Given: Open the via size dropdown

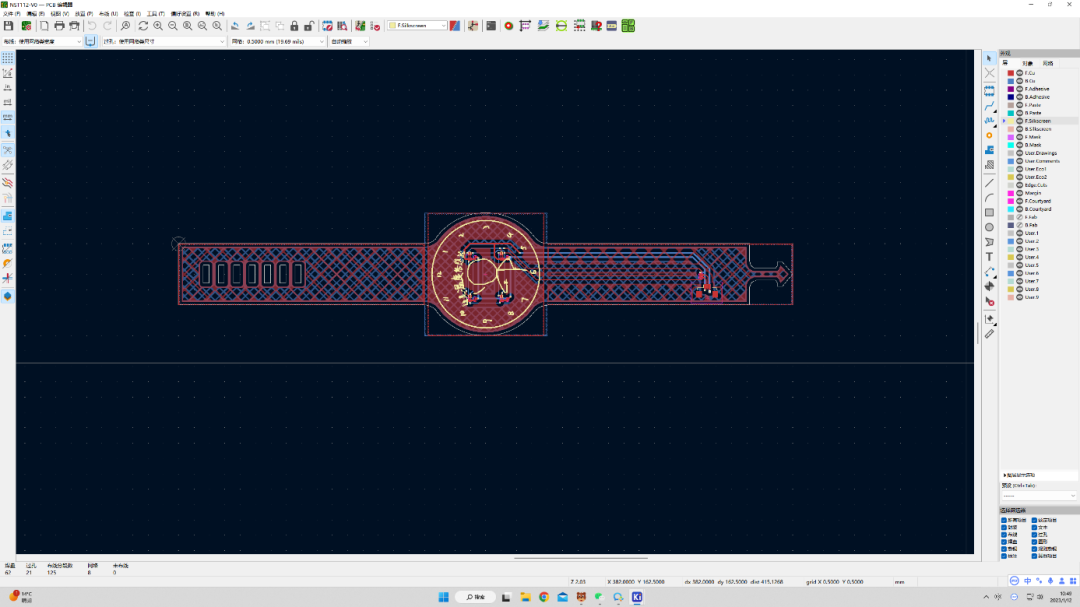Looking at the screenshot, I should pyautogui.click(x=164, y=41).
